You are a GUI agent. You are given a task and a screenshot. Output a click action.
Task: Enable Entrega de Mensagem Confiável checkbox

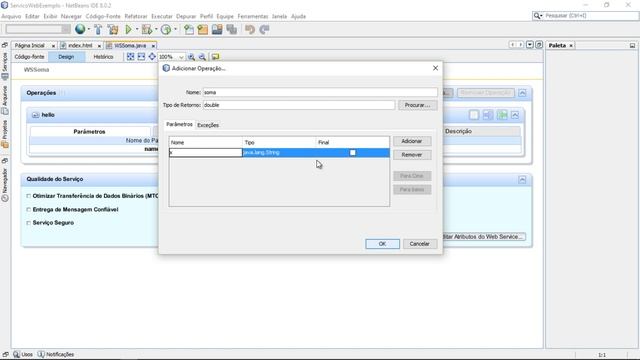point(29,209)
